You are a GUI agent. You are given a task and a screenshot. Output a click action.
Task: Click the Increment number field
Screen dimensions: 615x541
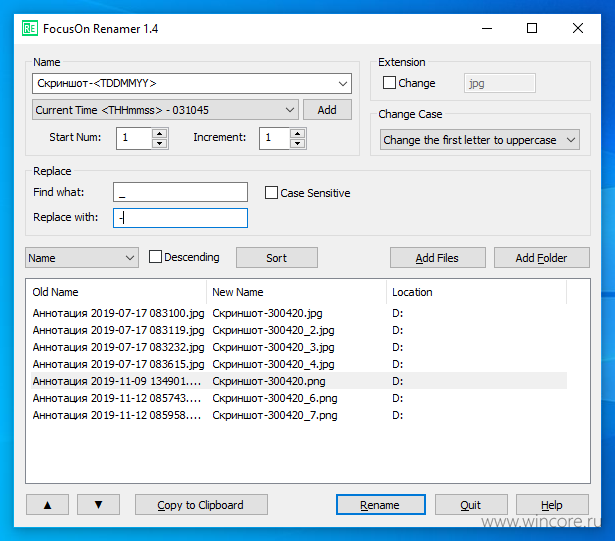275,138
